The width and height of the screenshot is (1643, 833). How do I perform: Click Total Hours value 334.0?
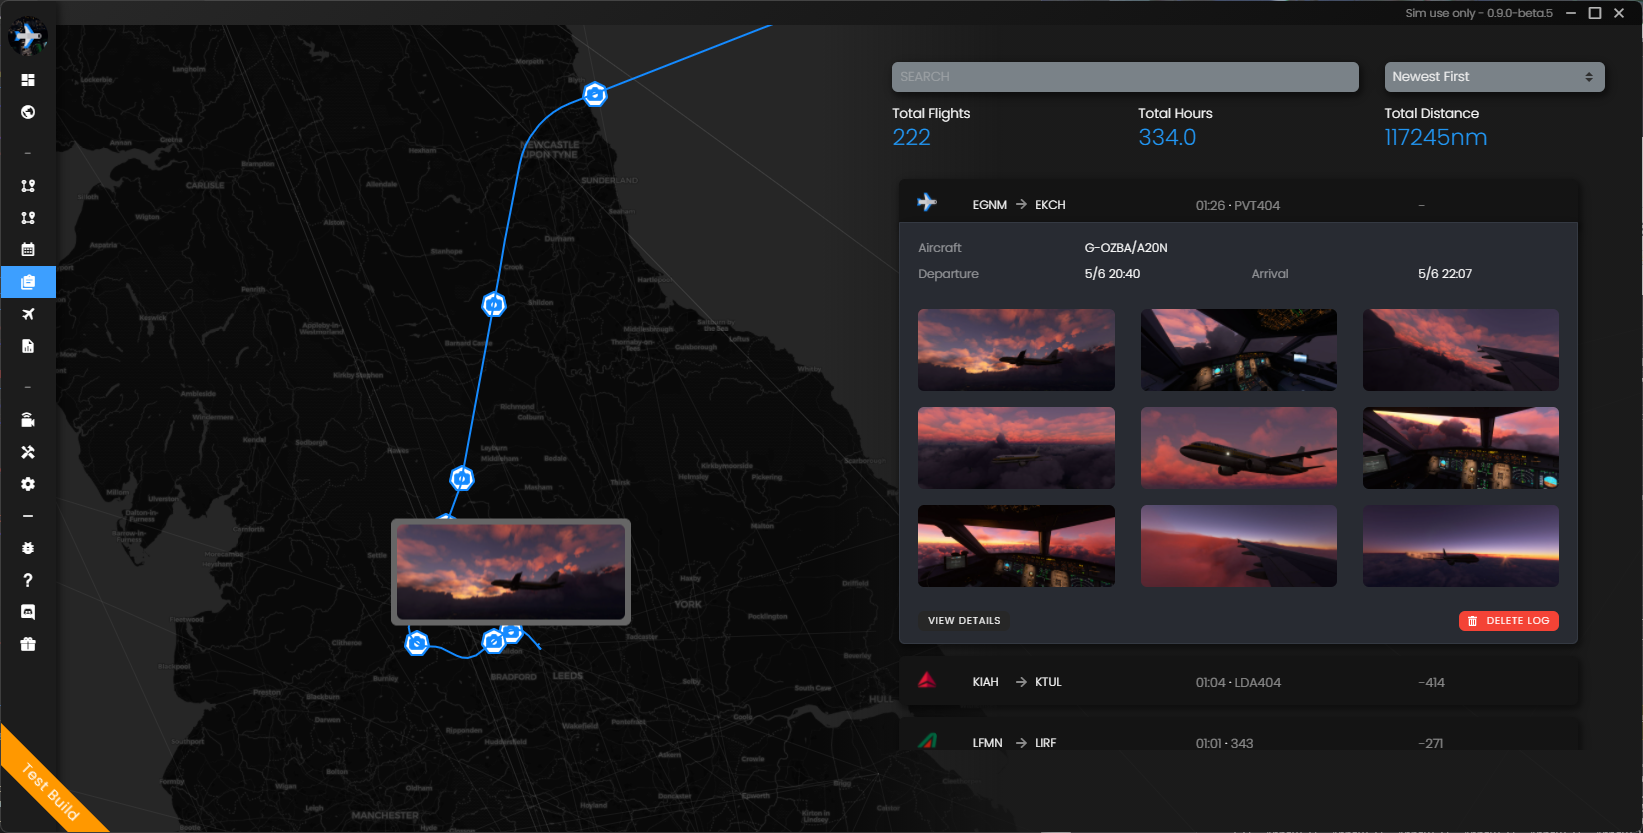1167,138
